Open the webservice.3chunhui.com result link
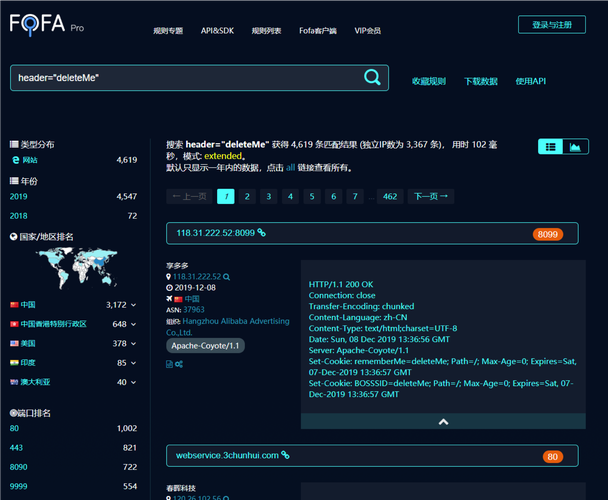 pyautogui.click(x=227, y=455)
